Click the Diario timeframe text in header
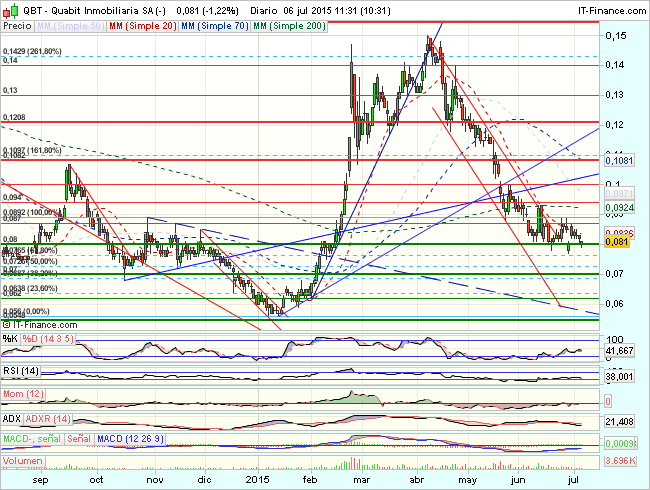The width and height of the screenshot is (650, 490). (264, 11)
